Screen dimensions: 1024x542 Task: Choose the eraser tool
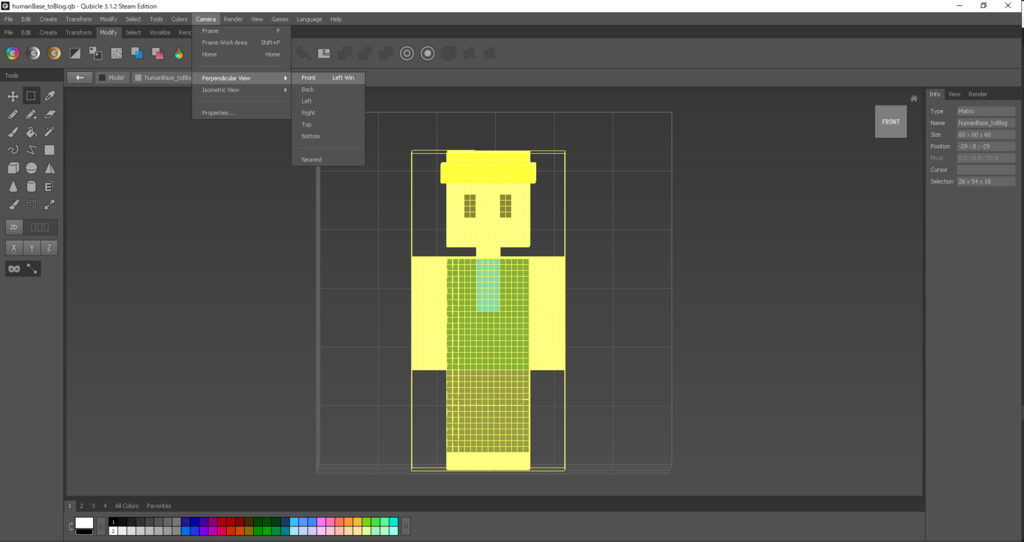click(x=49, y=114)
